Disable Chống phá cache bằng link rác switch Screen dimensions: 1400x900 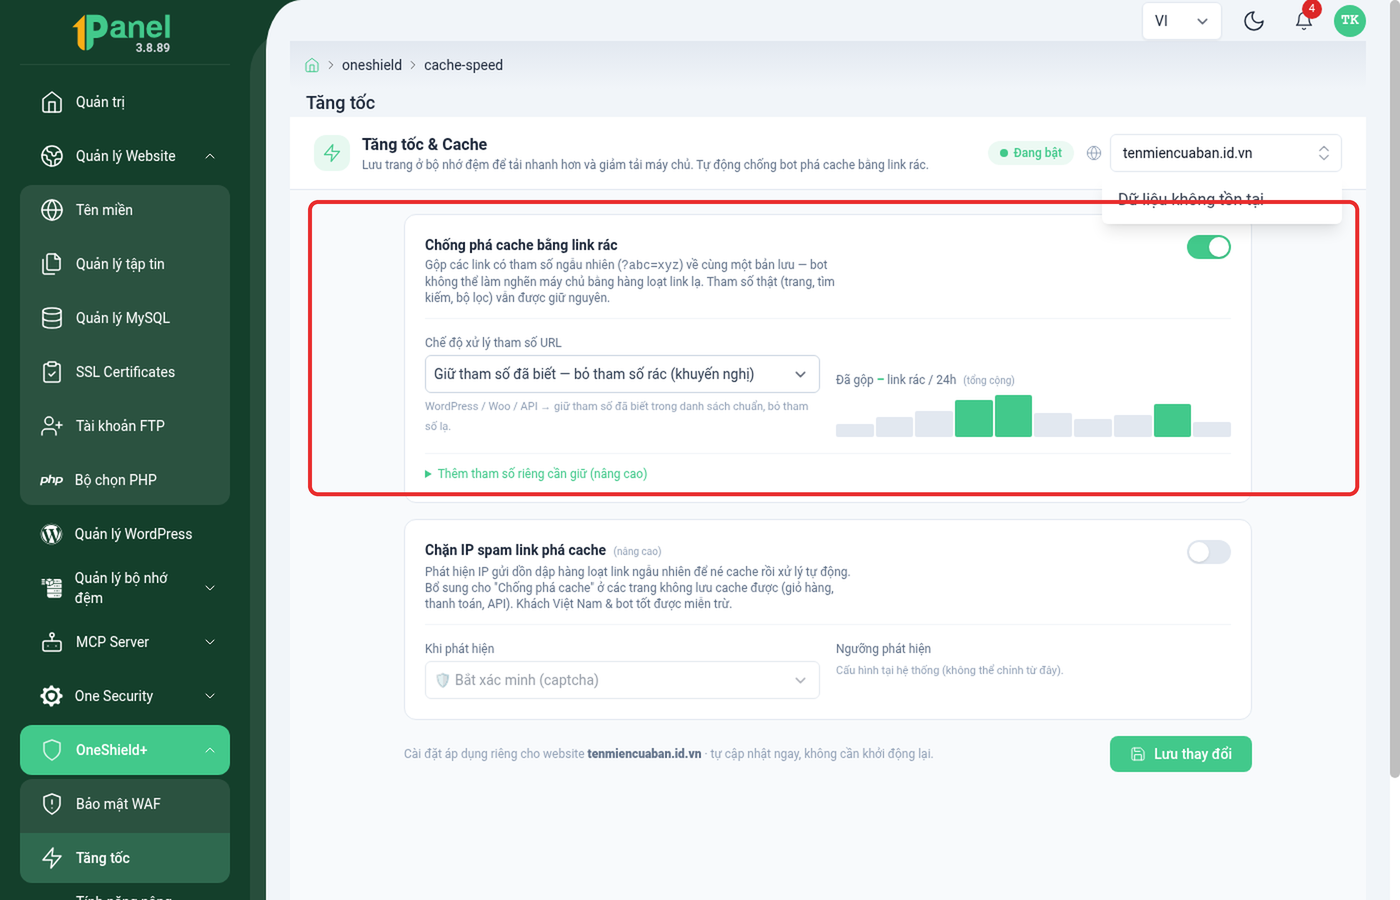[1209, 247]
